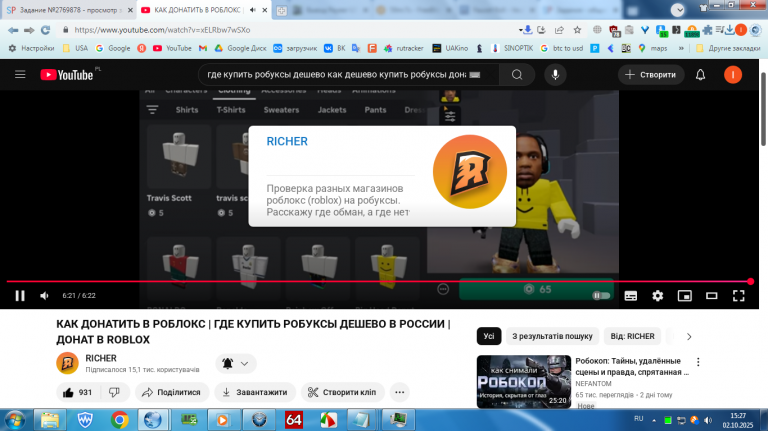
Task: Click Створити кліп button
Action: click(342, 392)
